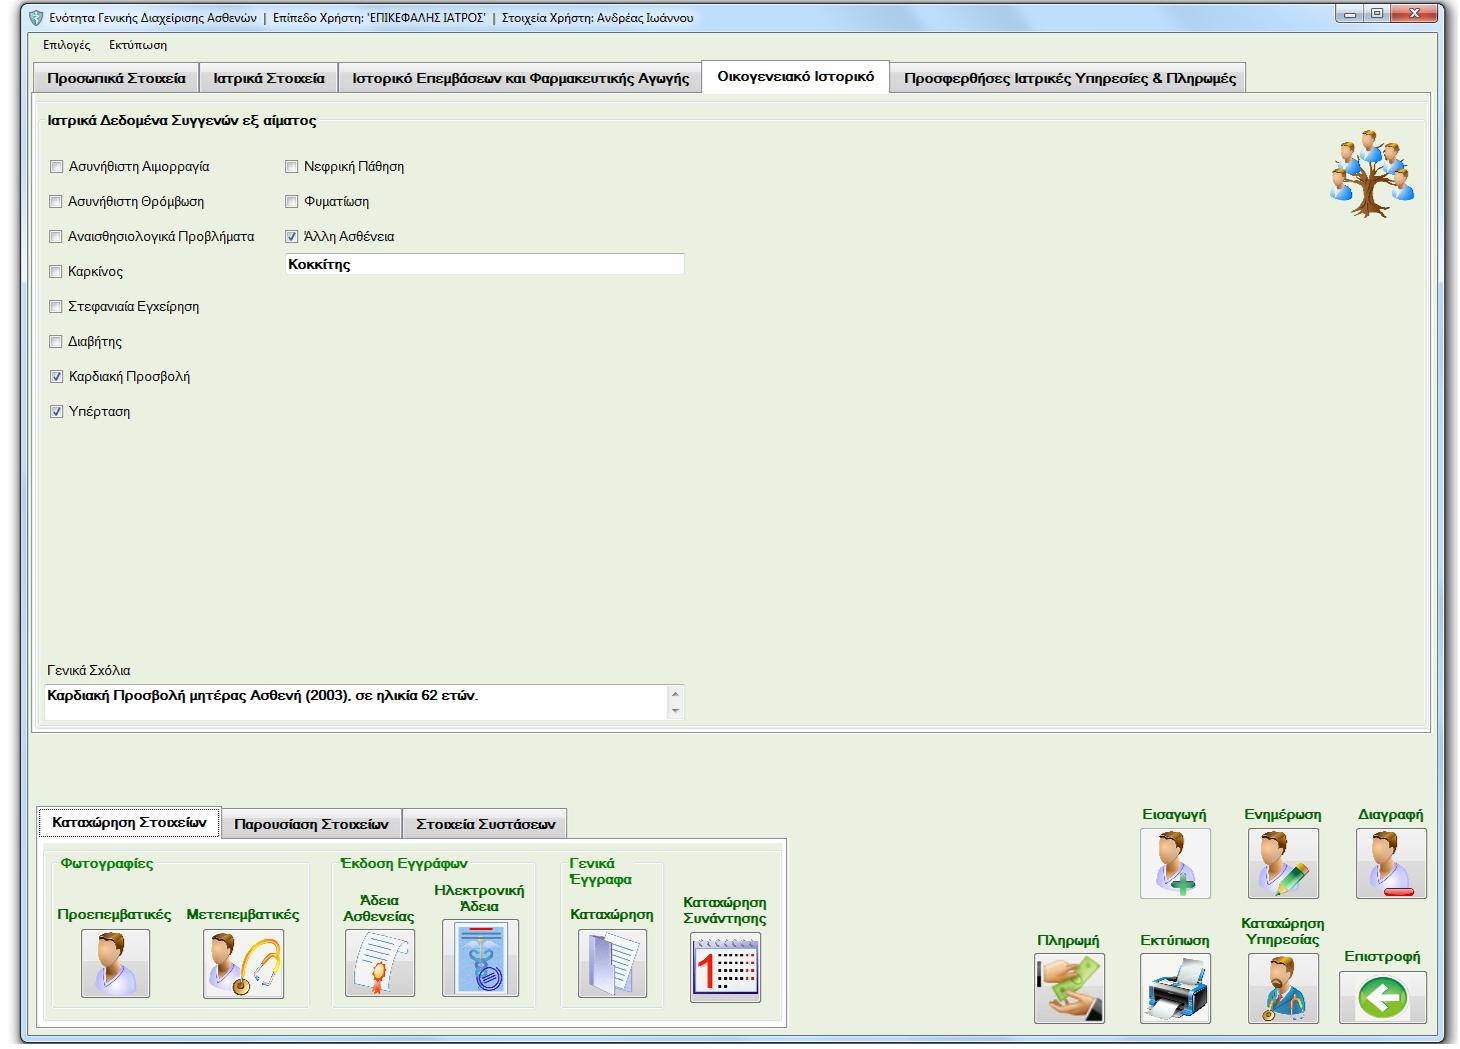Uncheck the Υπέρταση checkbox
Image resolution: width=1460 pixels, height=1049 pixels.
click(x=57, y=412)
